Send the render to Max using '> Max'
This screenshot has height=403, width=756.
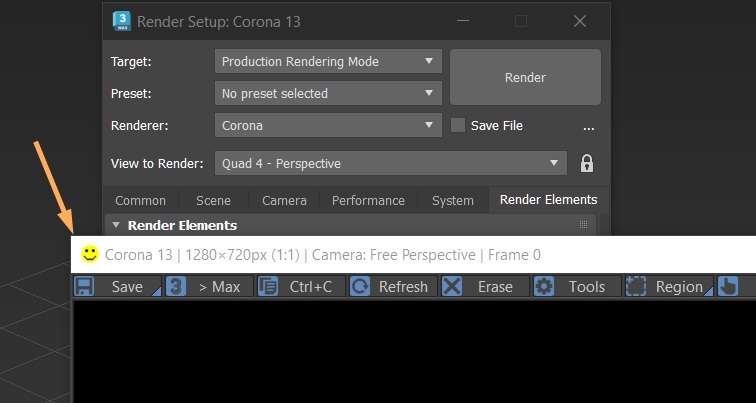click(x=206, y=287)
